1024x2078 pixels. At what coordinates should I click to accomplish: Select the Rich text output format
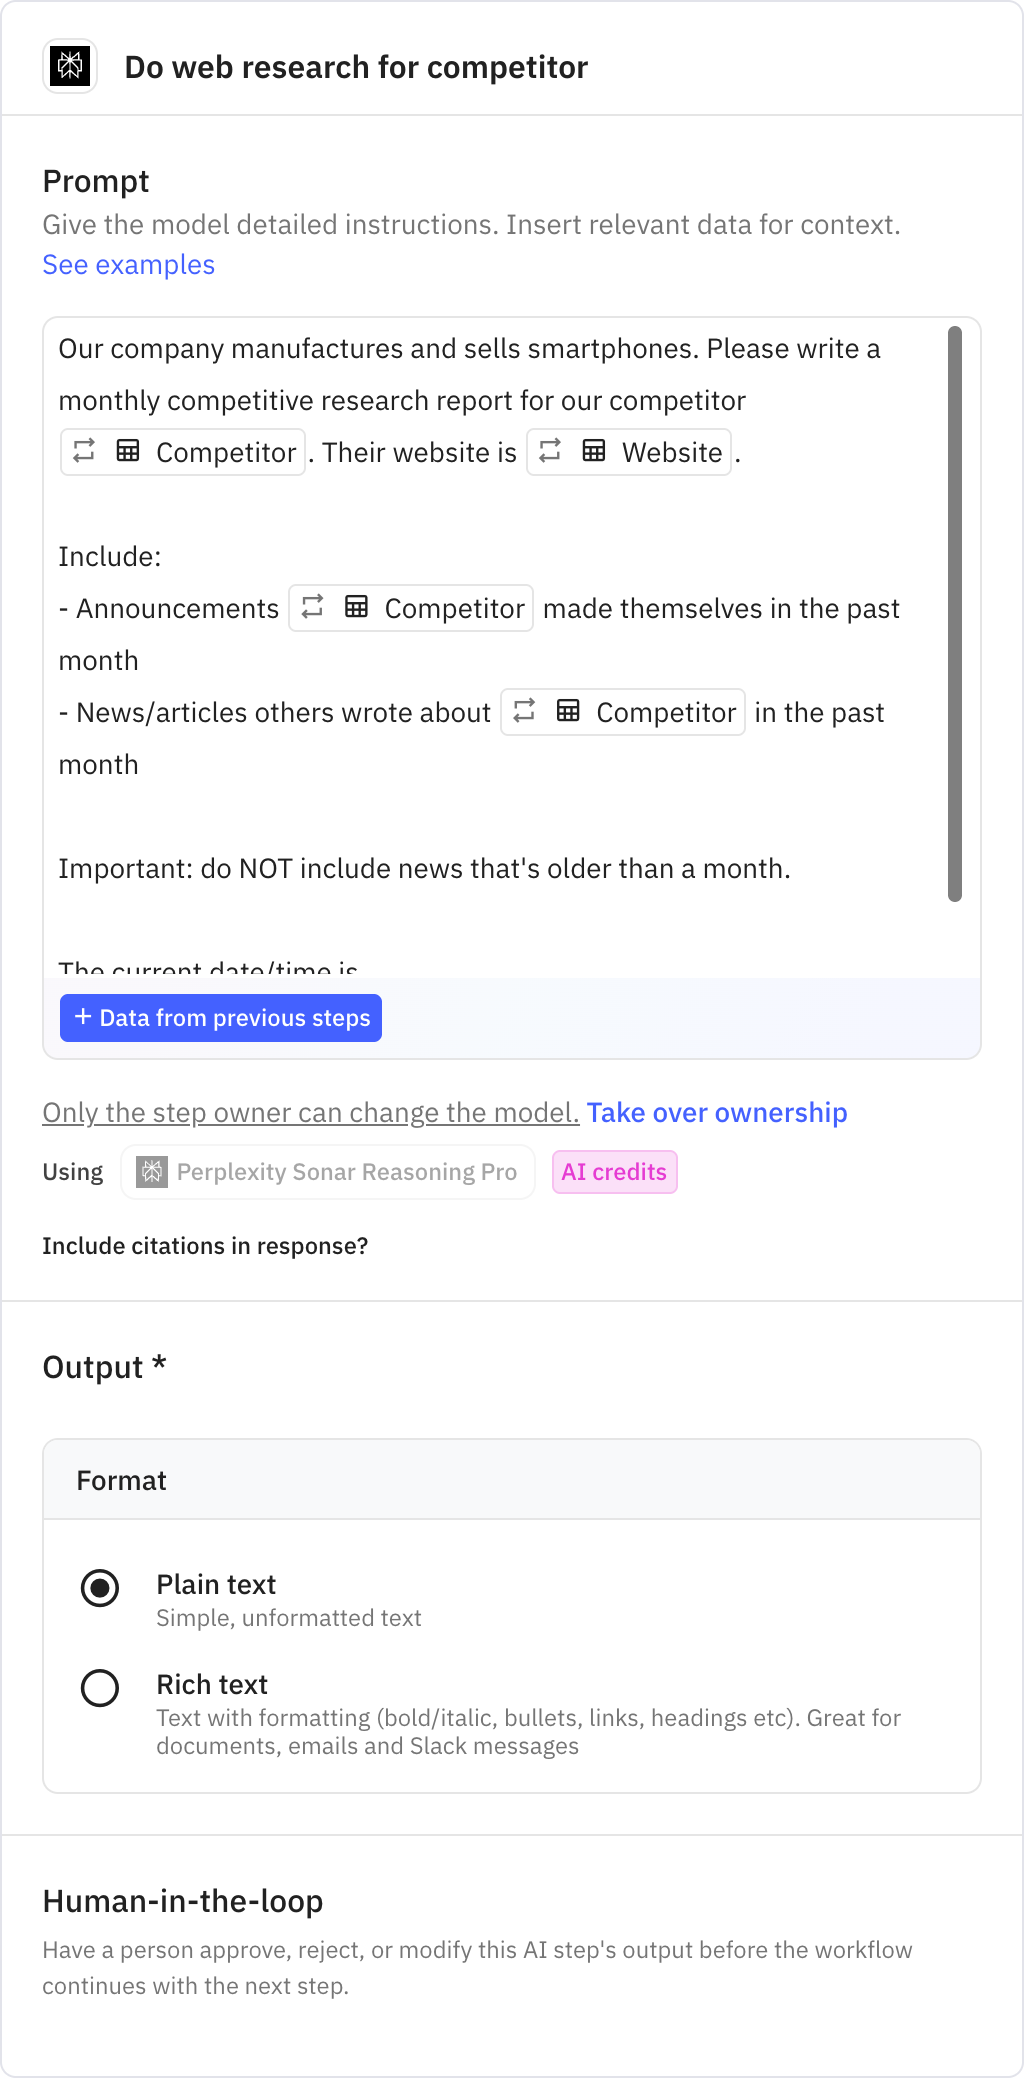[x=100, y=1688]
